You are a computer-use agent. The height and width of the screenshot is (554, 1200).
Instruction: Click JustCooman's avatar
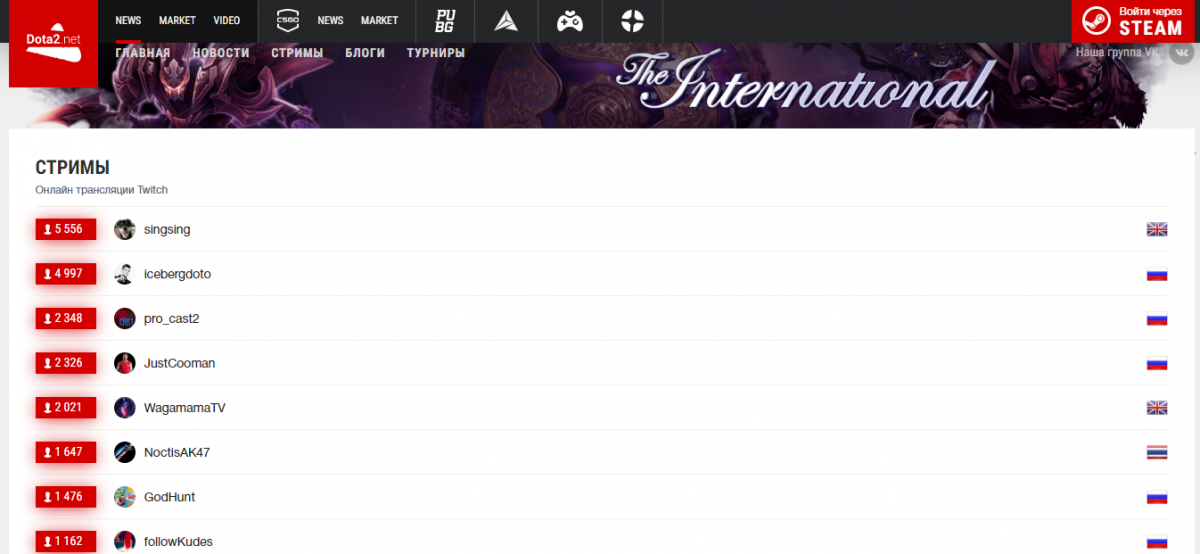(x=124, y=363)
